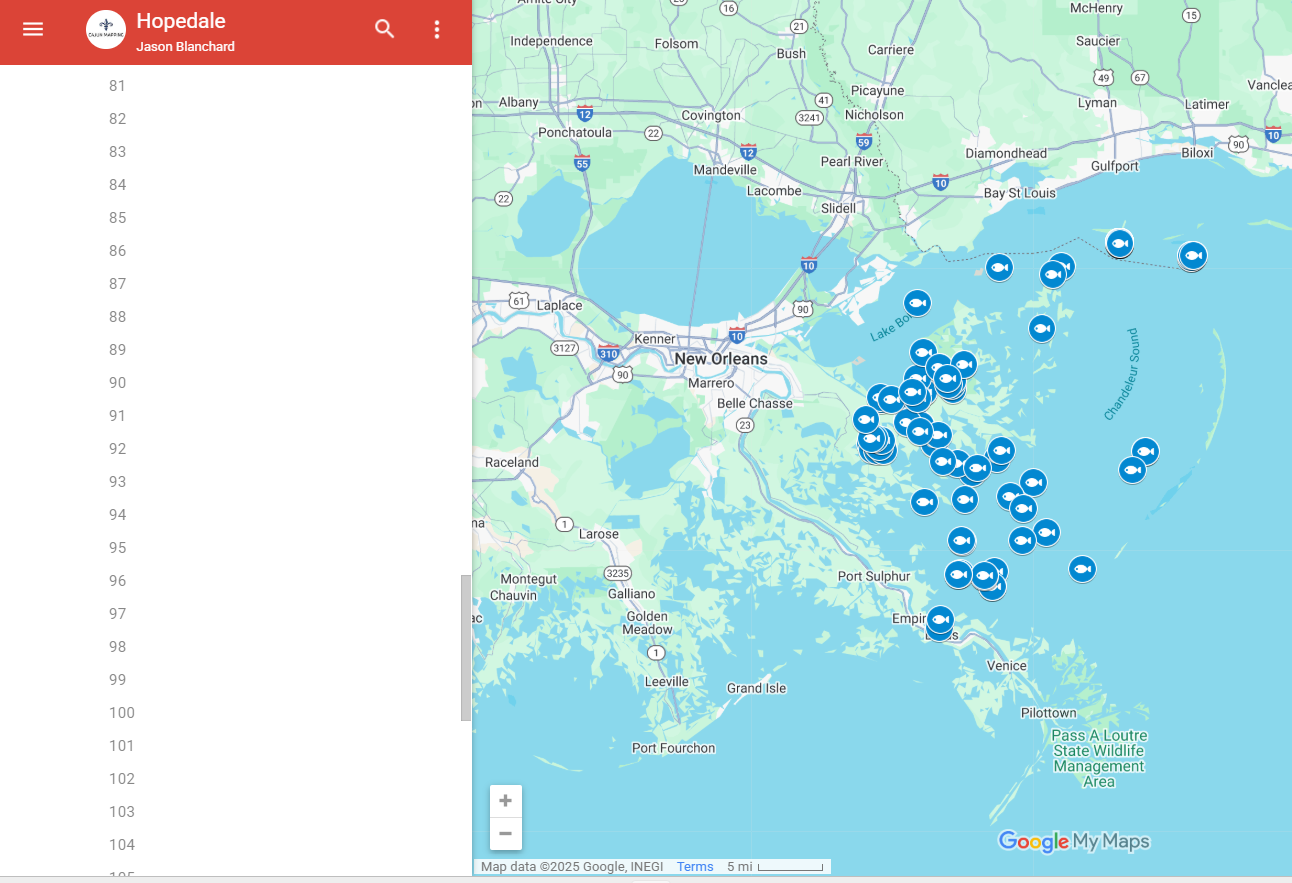The width and height of the screenshot is (1292, 883).
Task: Click the Google My Maps logo
Action: 1074,841
